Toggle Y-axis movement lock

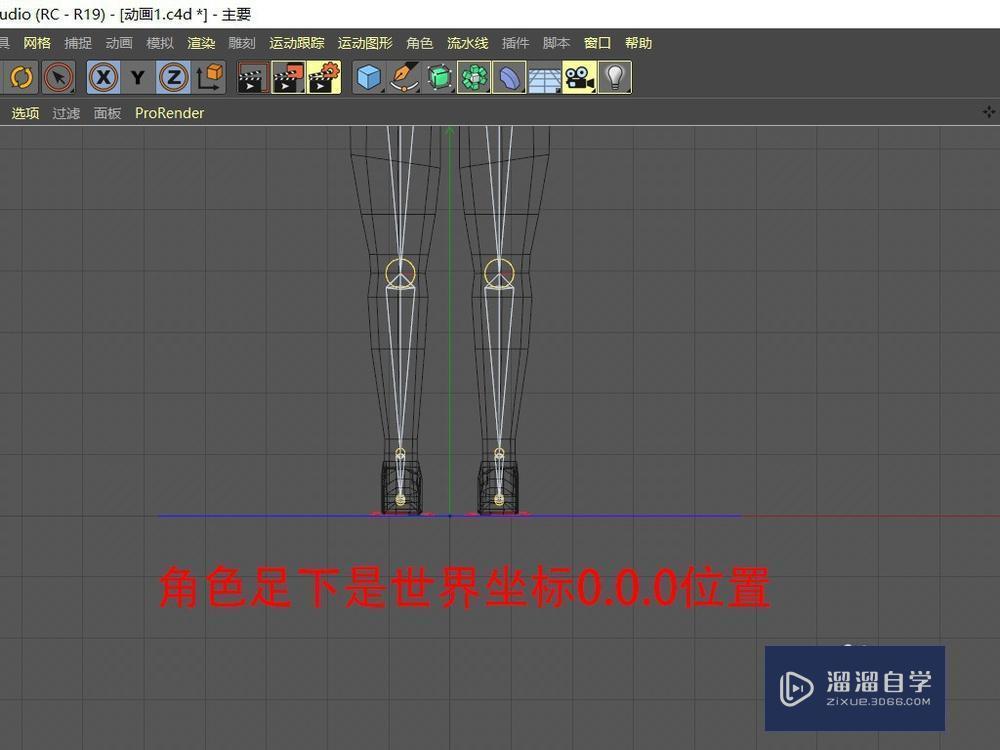pos(137,77)
